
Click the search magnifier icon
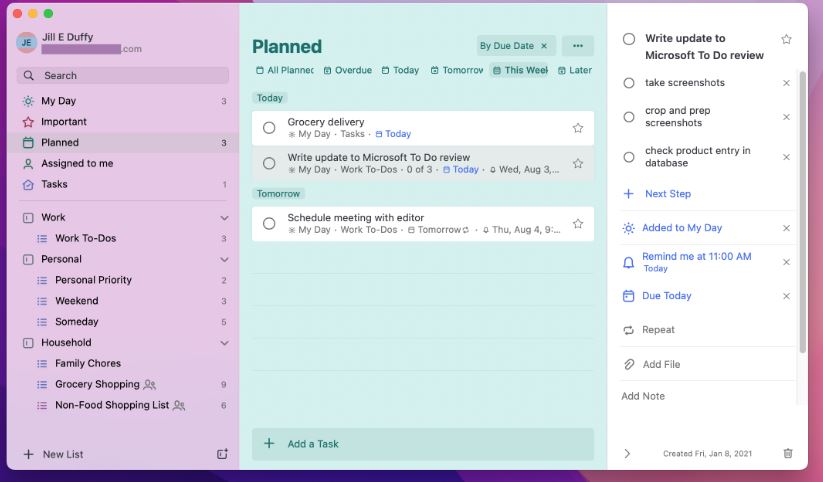[29, 76]
